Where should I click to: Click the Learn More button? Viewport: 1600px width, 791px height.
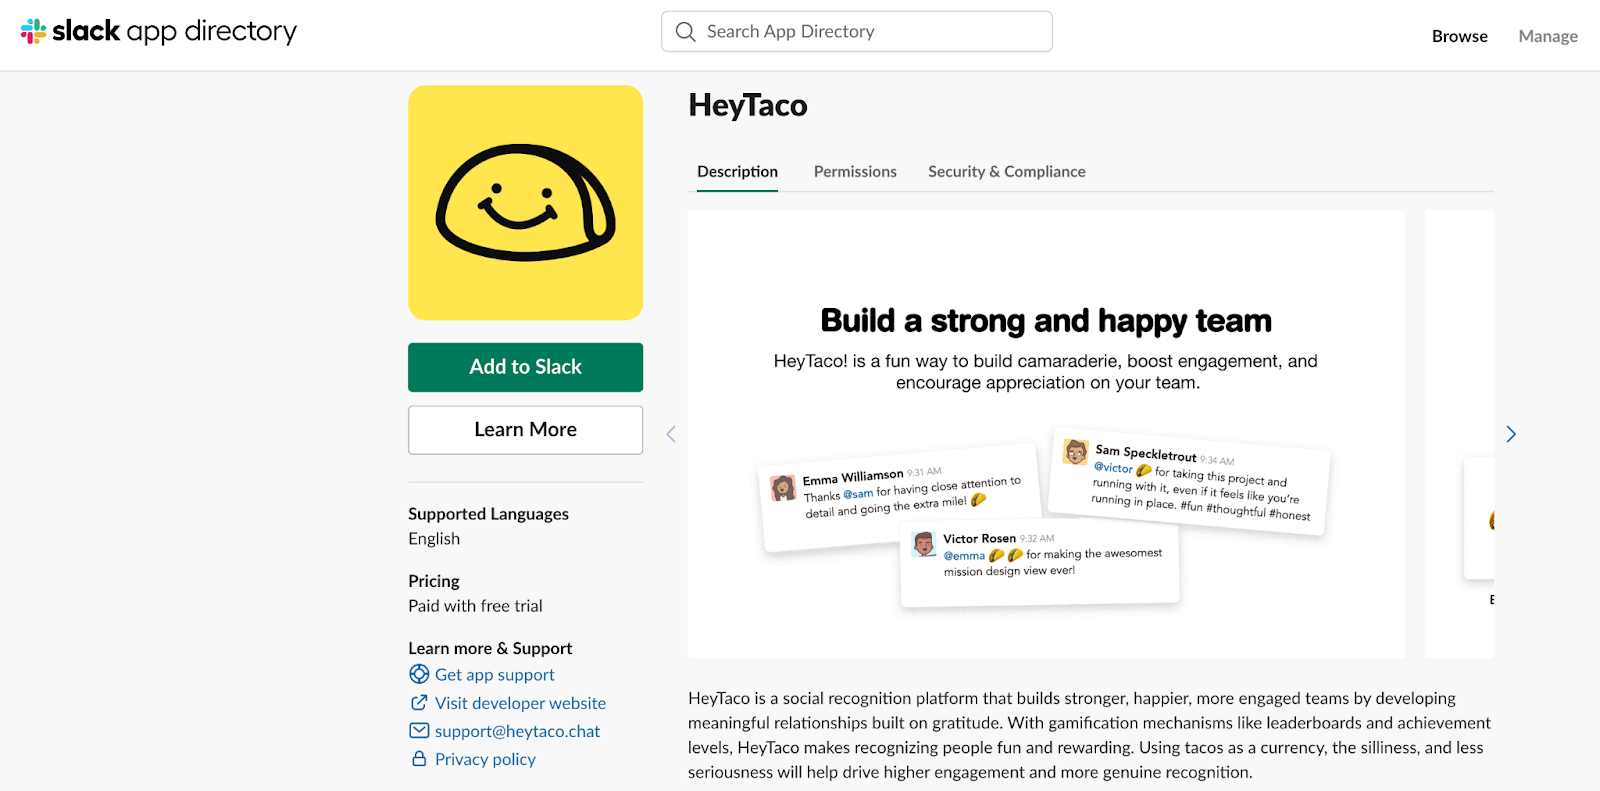pos(525,430)
